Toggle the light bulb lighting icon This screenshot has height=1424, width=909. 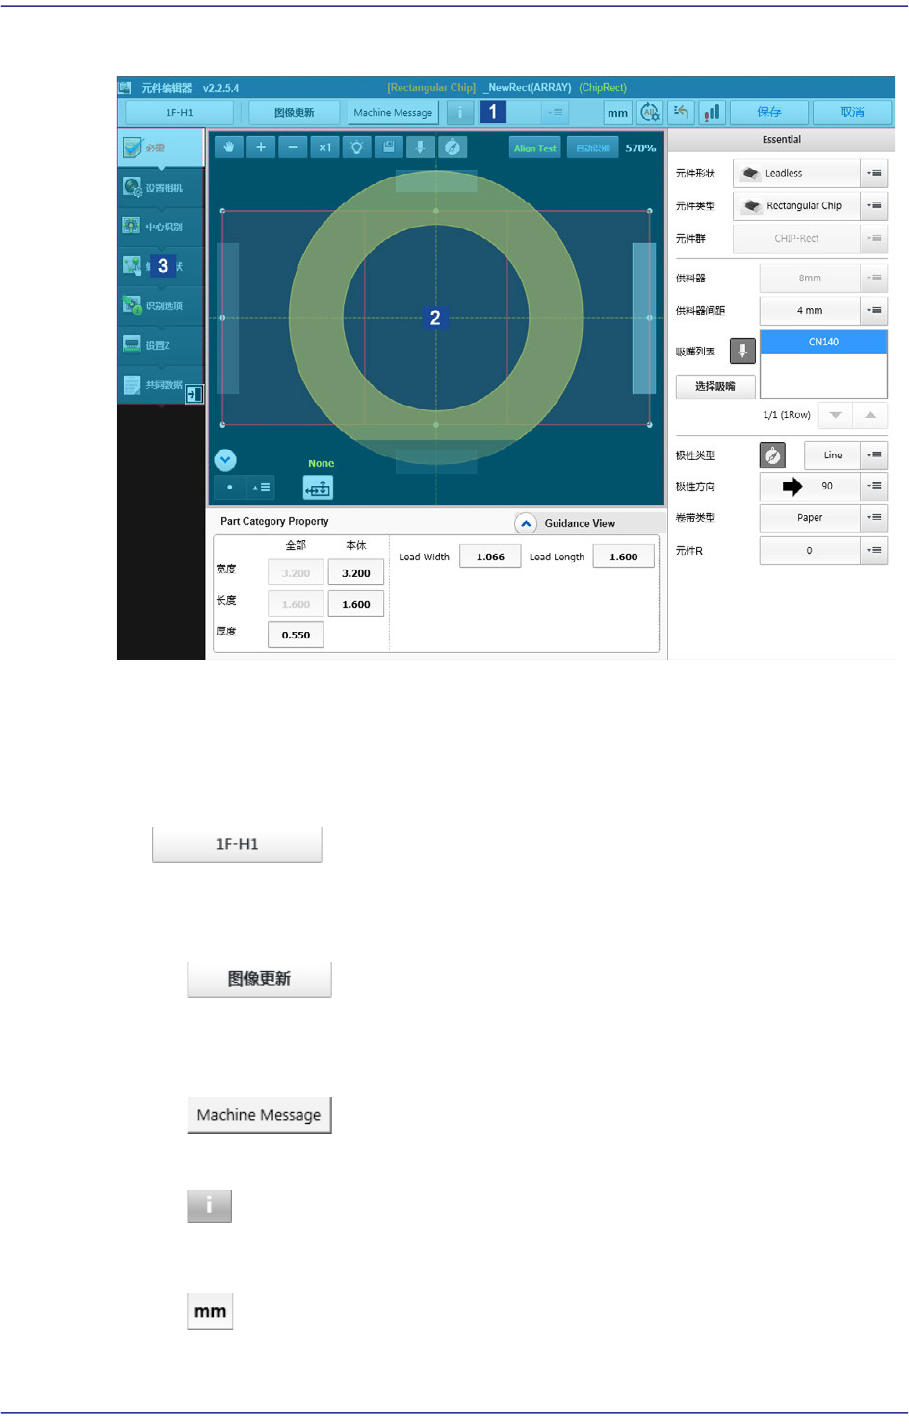tap(357, 148)
